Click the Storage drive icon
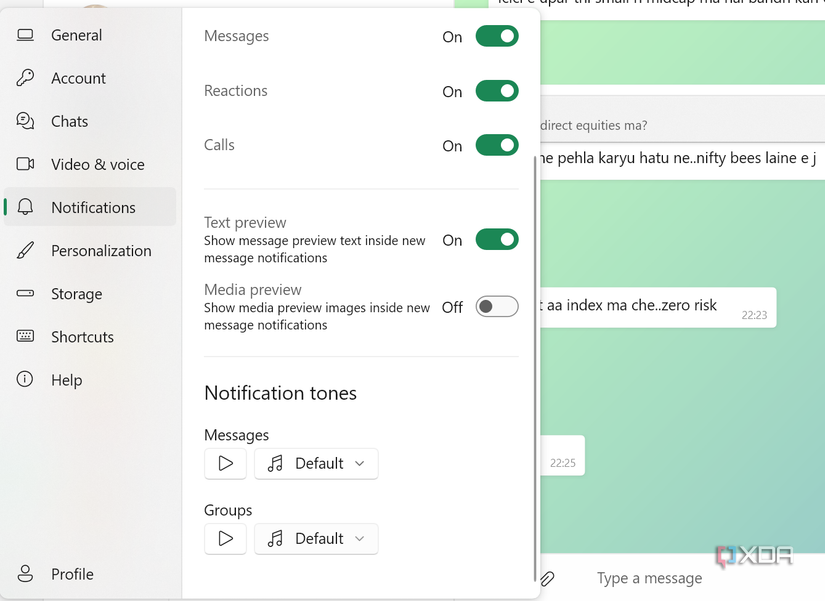825x601 pixels. pos(25,293)
